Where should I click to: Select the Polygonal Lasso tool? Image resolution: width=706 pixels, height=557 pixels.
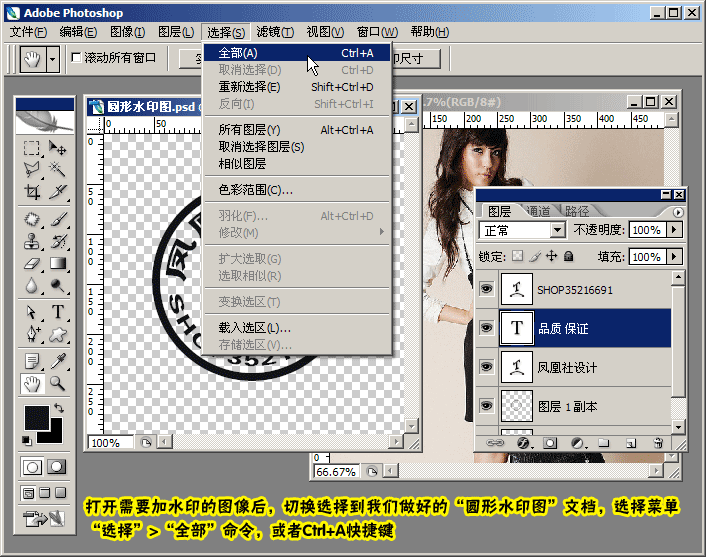click(32, 170)
